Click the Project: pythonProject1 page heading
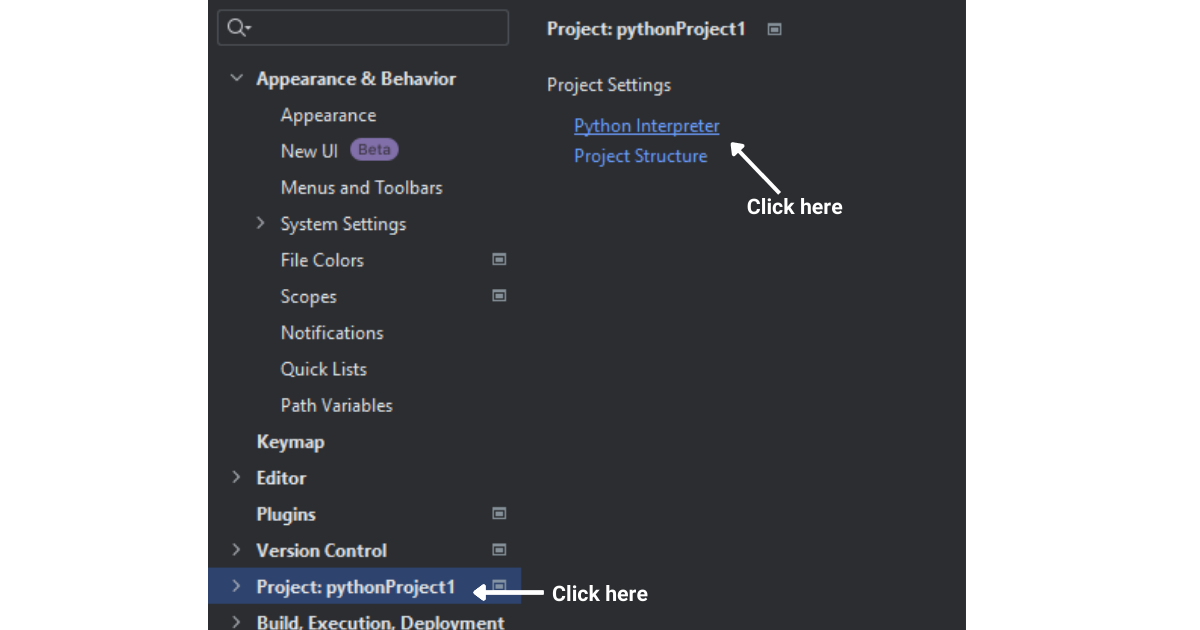 click(x=646, y=29)
